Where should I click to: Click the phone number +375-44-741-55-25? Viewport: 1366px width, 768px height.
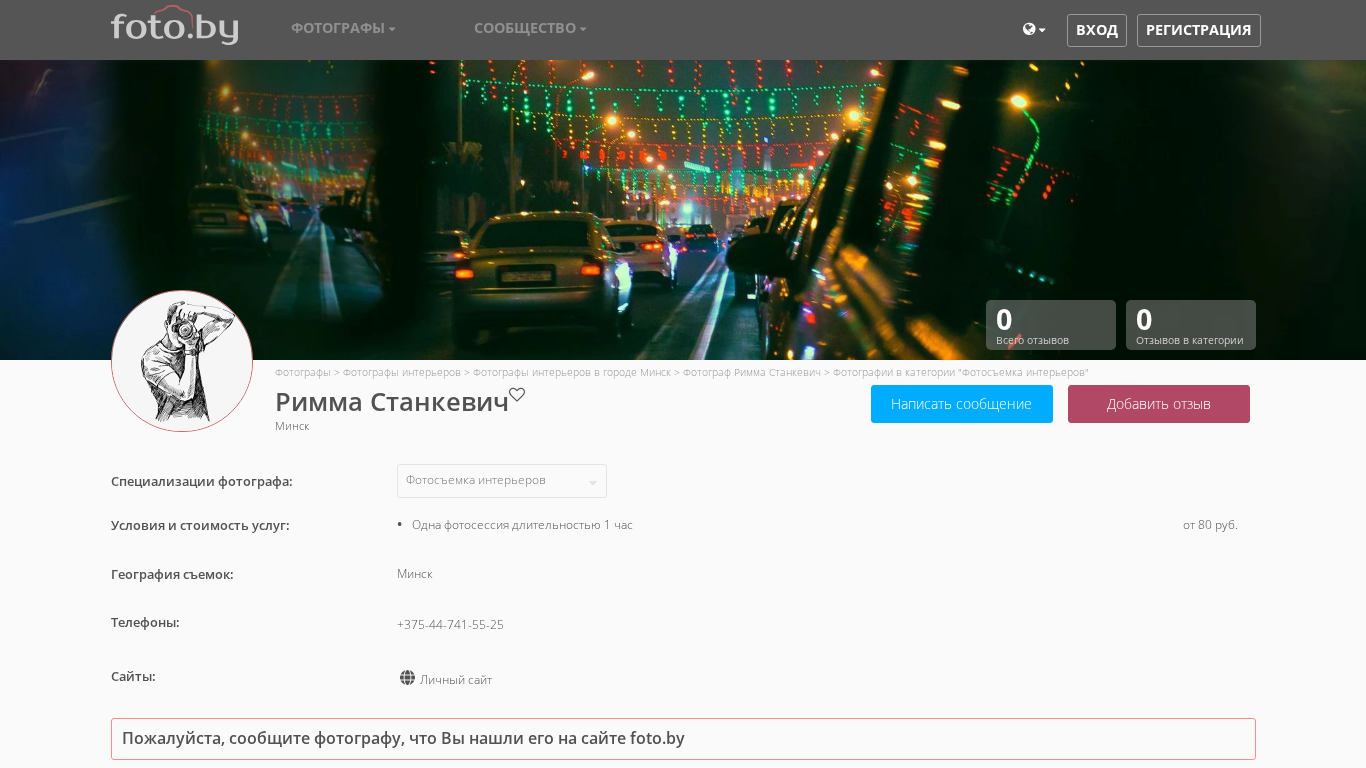click(450, 625)
